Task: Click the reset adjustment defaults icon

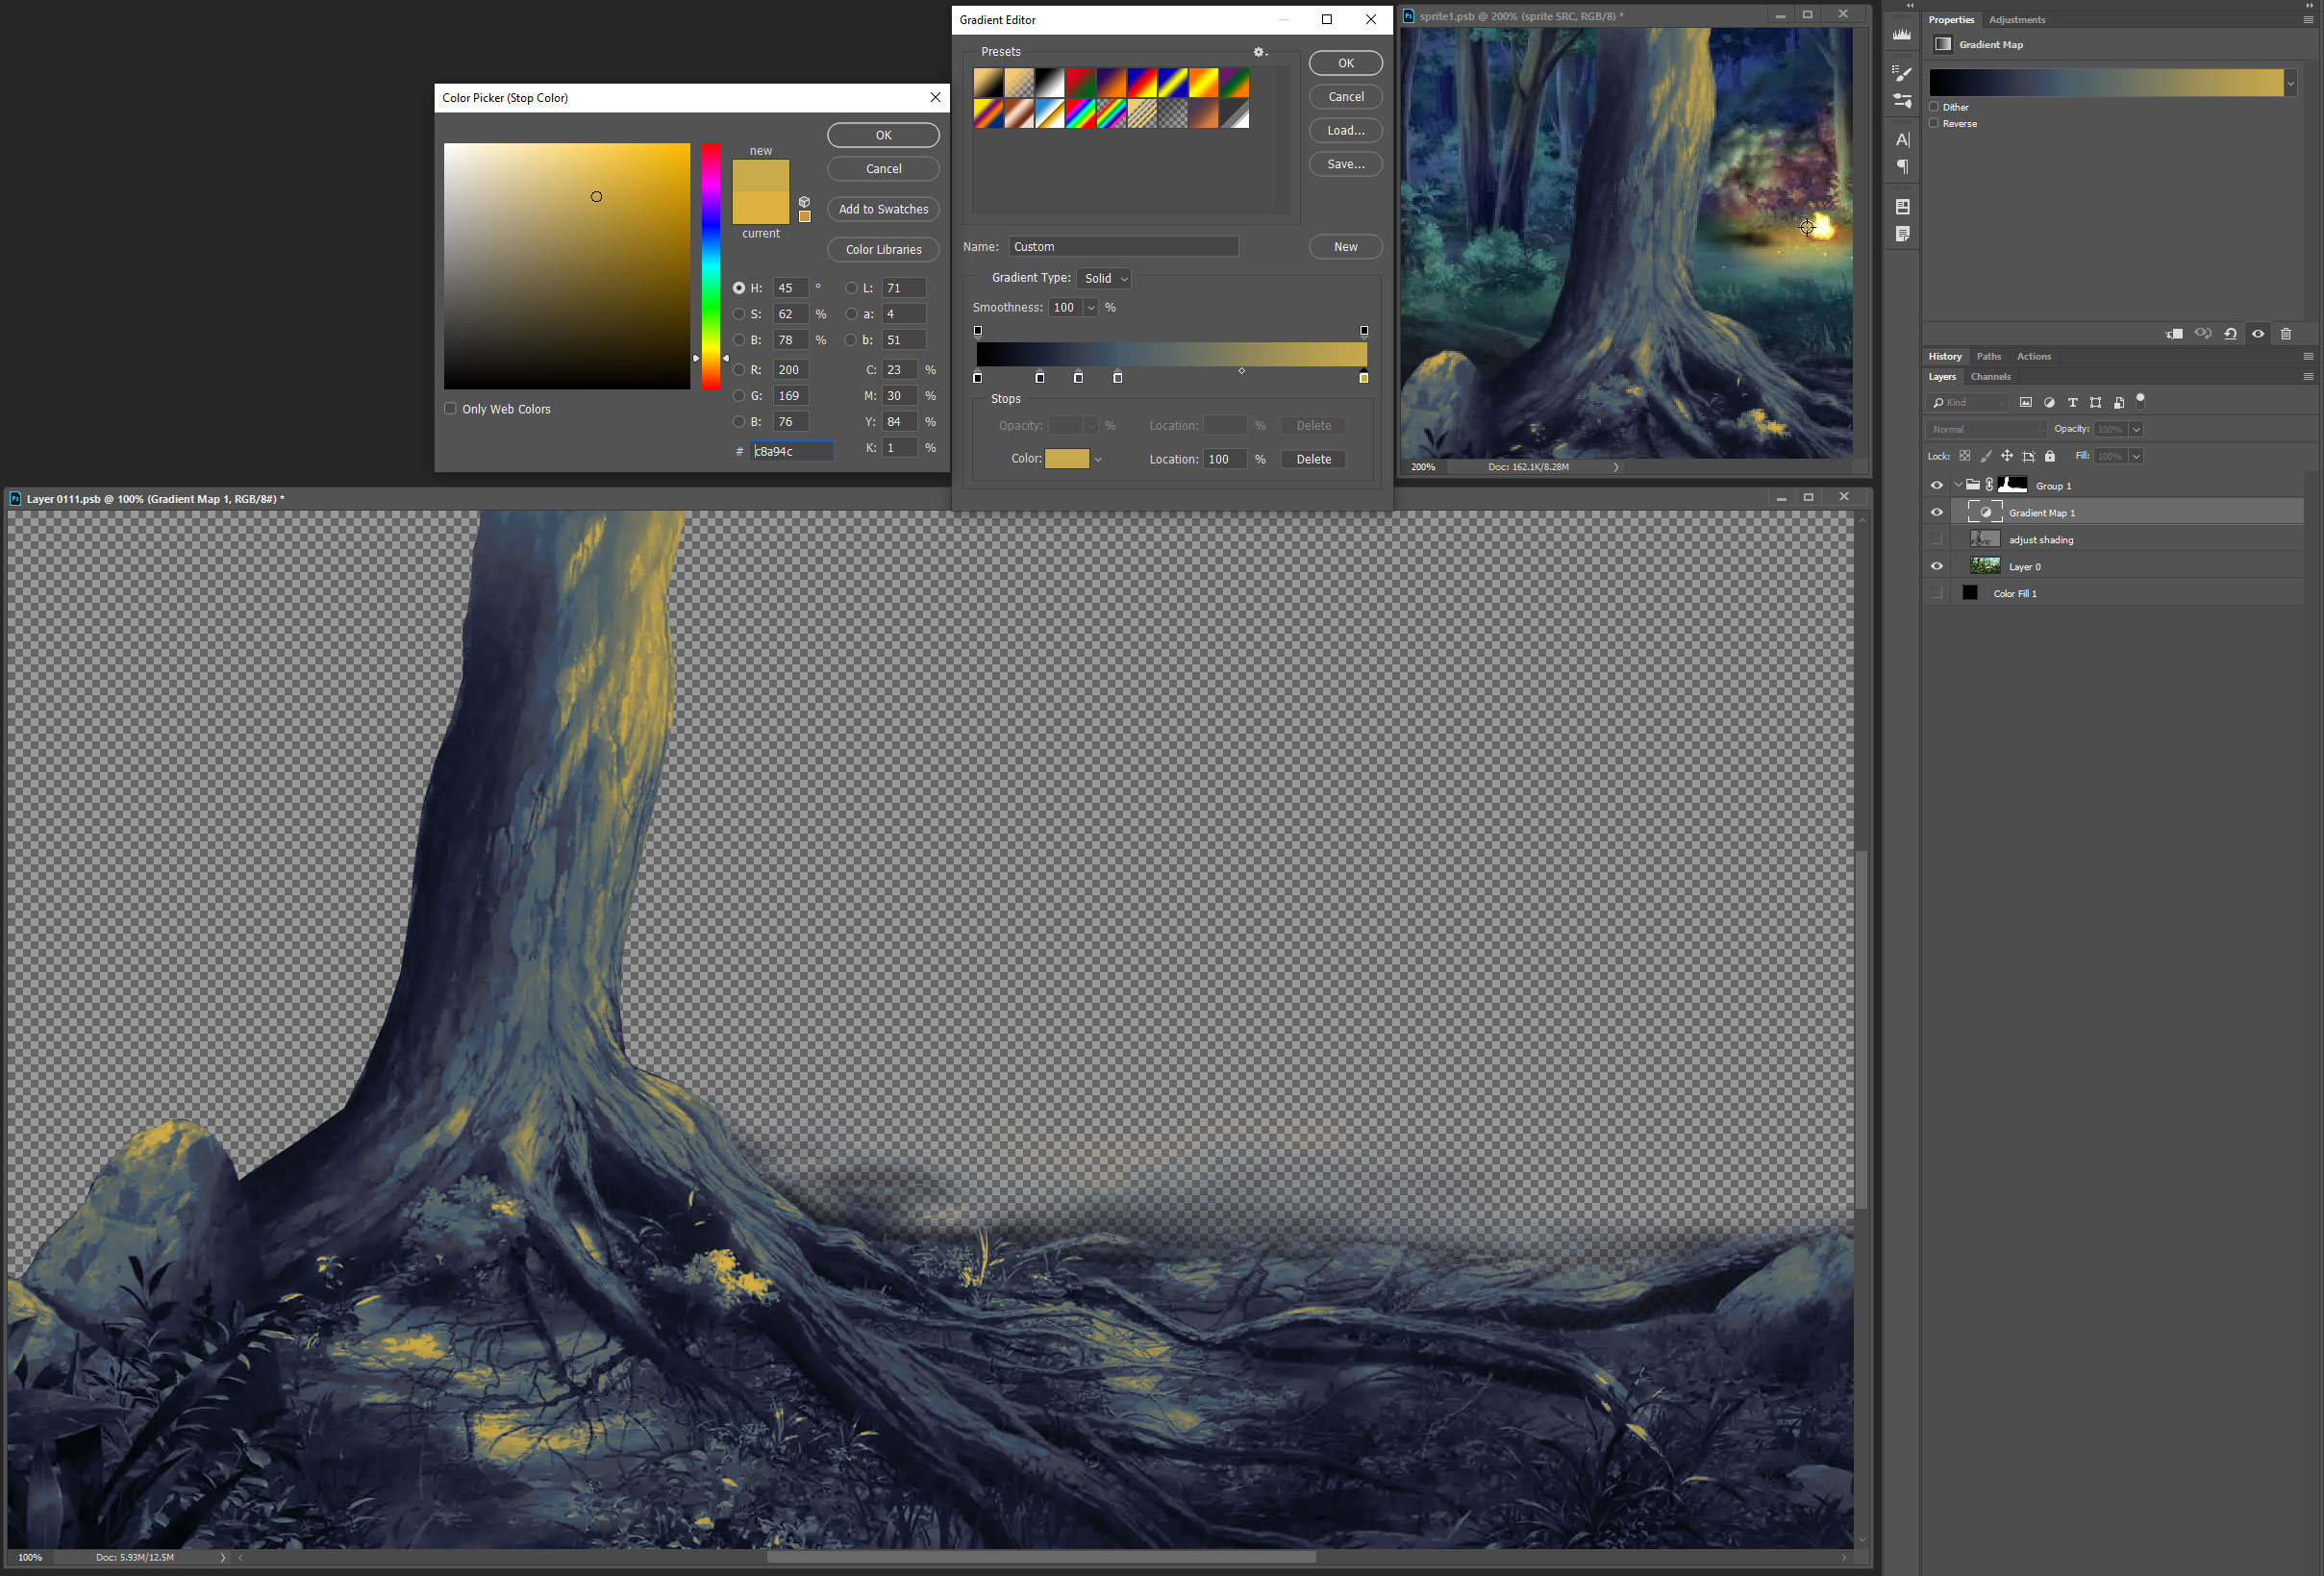Action: (2230, 334)
